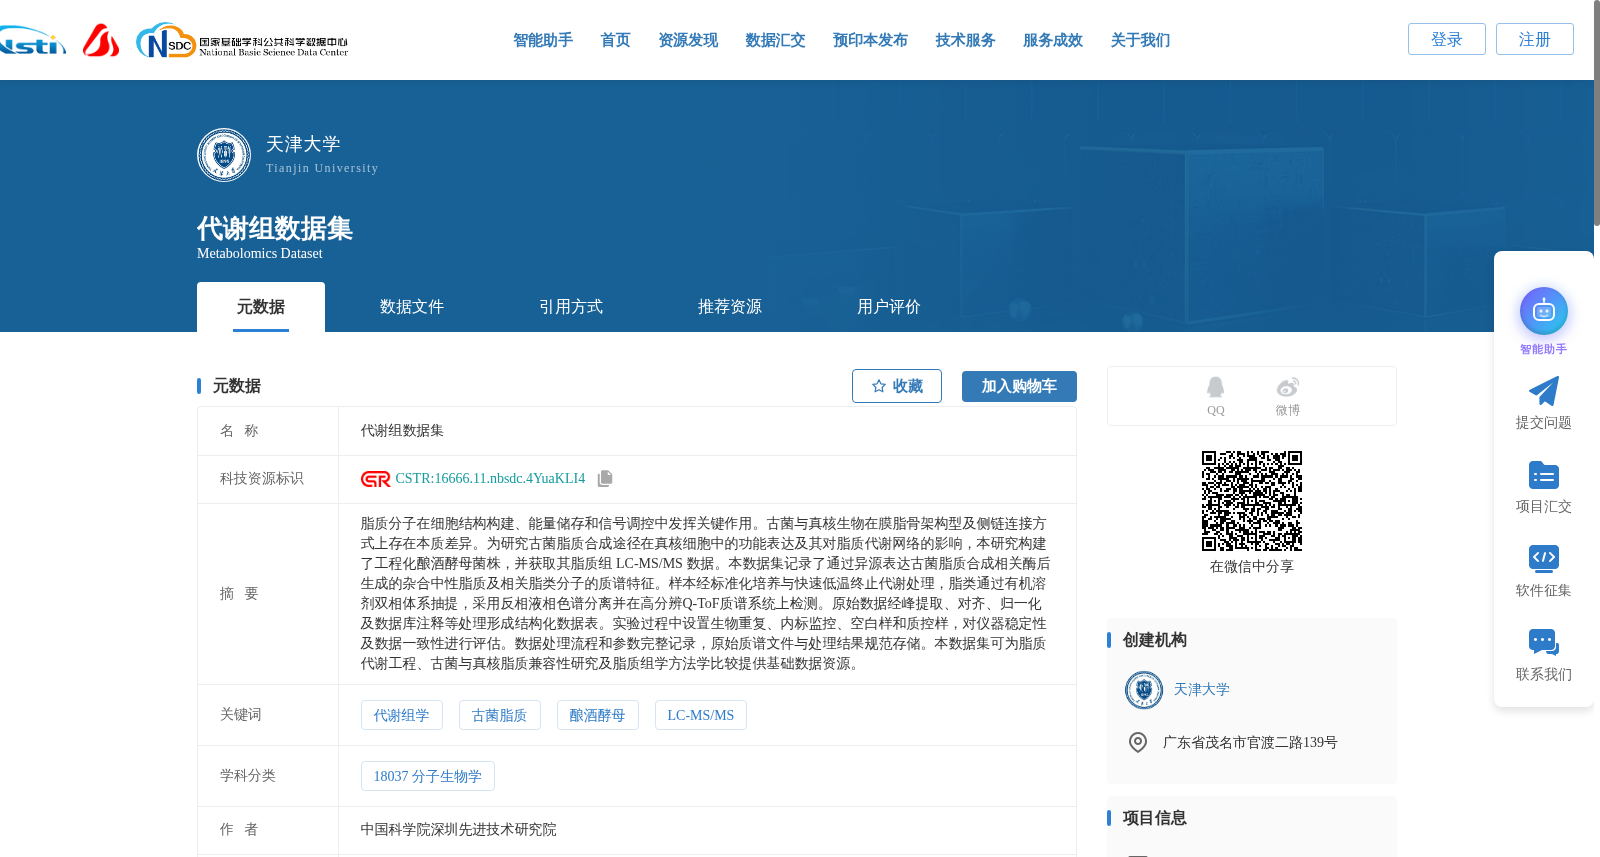Switch to the 引用方式 tab
This screenshot has height=857, width=1600.
[x=571, y=307]
